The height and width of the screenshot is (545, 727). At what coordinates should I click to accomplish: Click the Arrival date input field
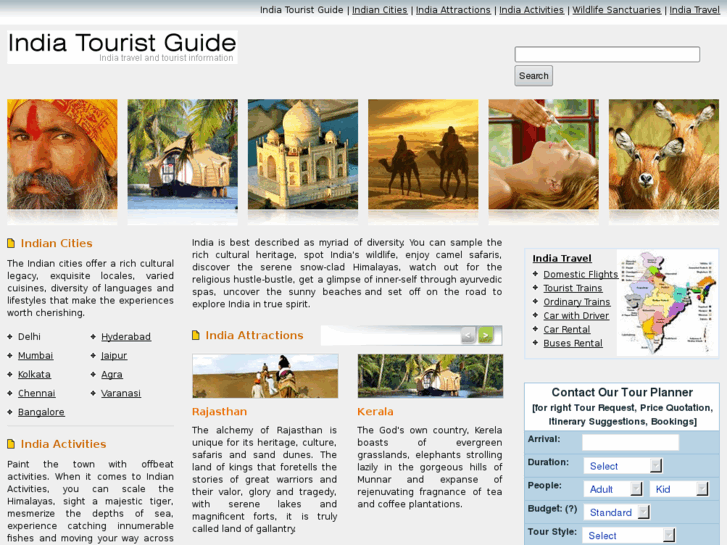(x=631, y=442)
